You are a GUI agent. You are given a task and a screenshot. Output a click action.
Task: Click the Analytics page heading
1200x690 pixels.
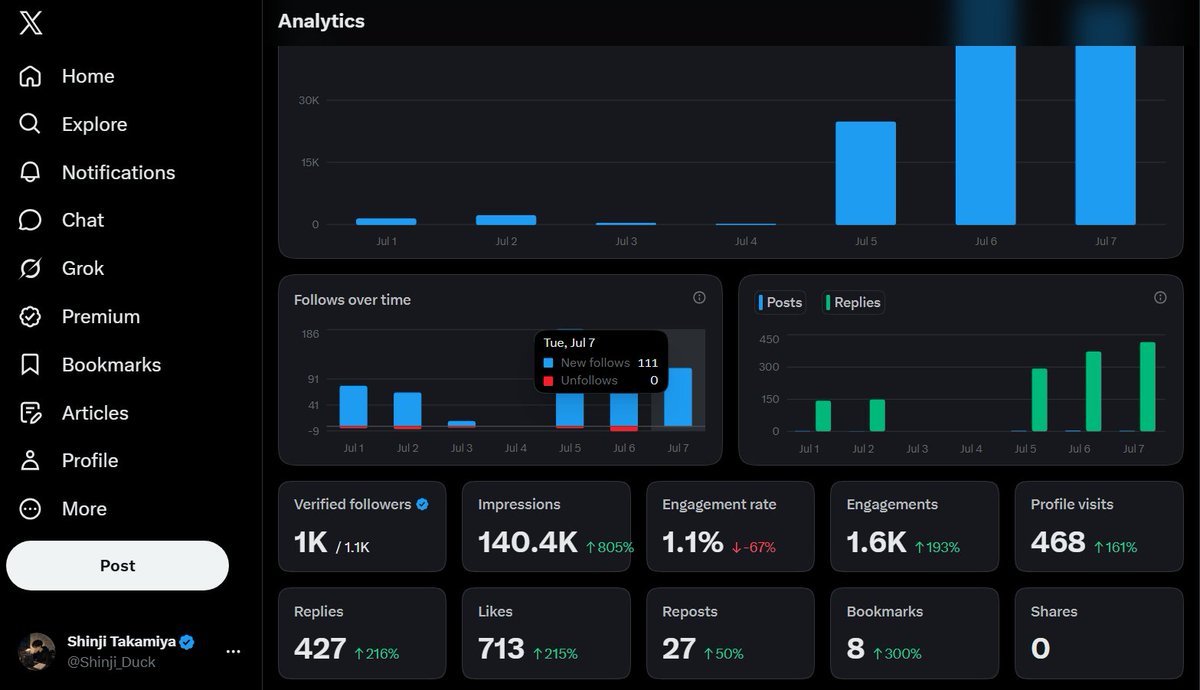(321, 21)
